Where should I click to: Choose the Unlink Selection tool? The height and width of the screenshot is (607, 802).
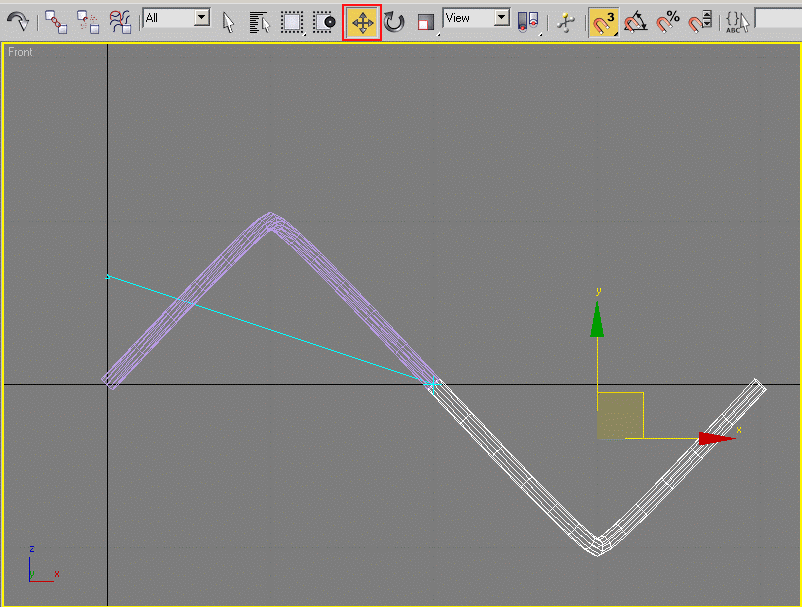(87, 22)
